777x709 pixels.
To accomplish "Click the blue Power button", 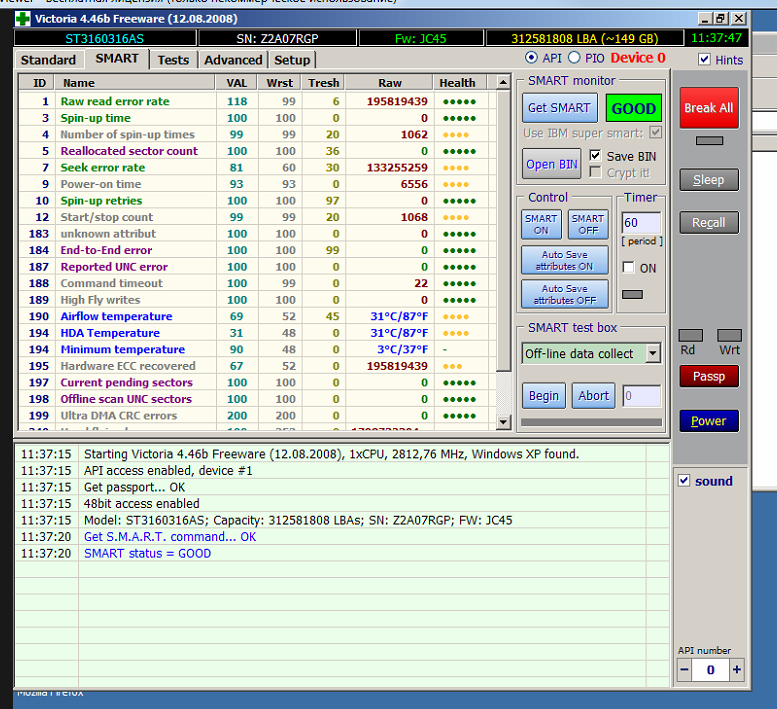I will 708,420.
